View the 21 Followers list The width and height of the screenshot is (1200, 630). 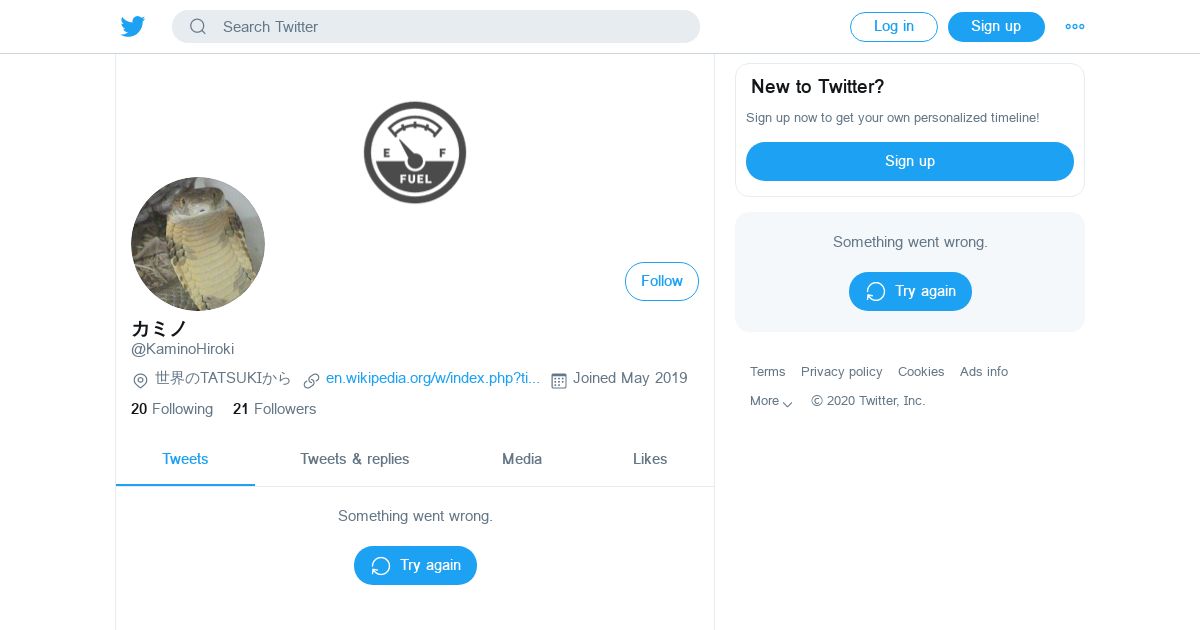274,409
